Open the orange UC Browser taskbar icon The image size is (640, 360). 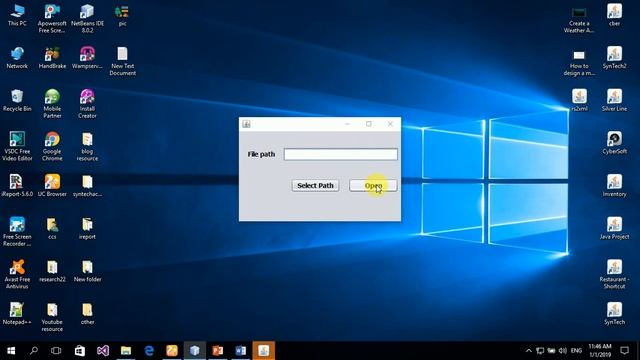pyautogui.click(x=172, y=351)
